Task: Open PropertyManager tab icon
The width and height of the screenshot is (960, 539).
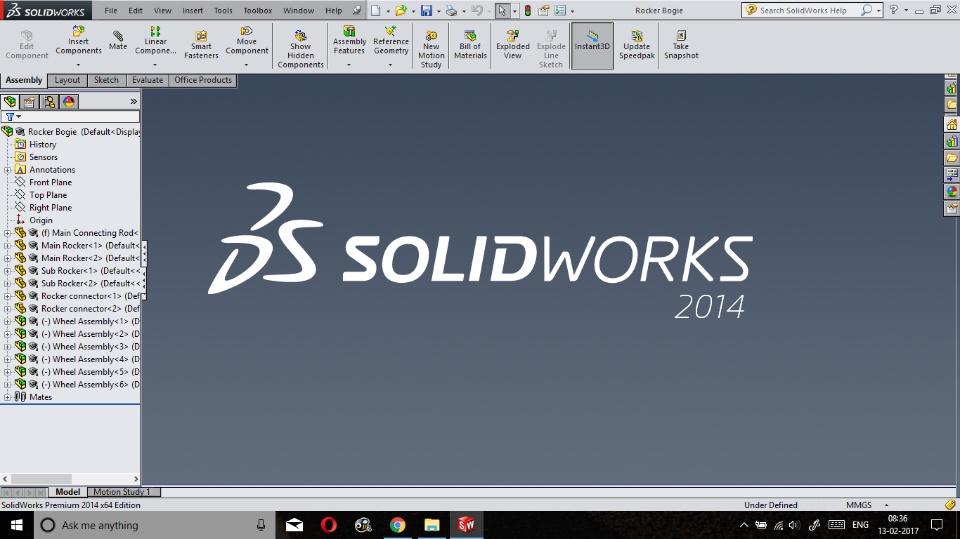Action: coord(29,102)
